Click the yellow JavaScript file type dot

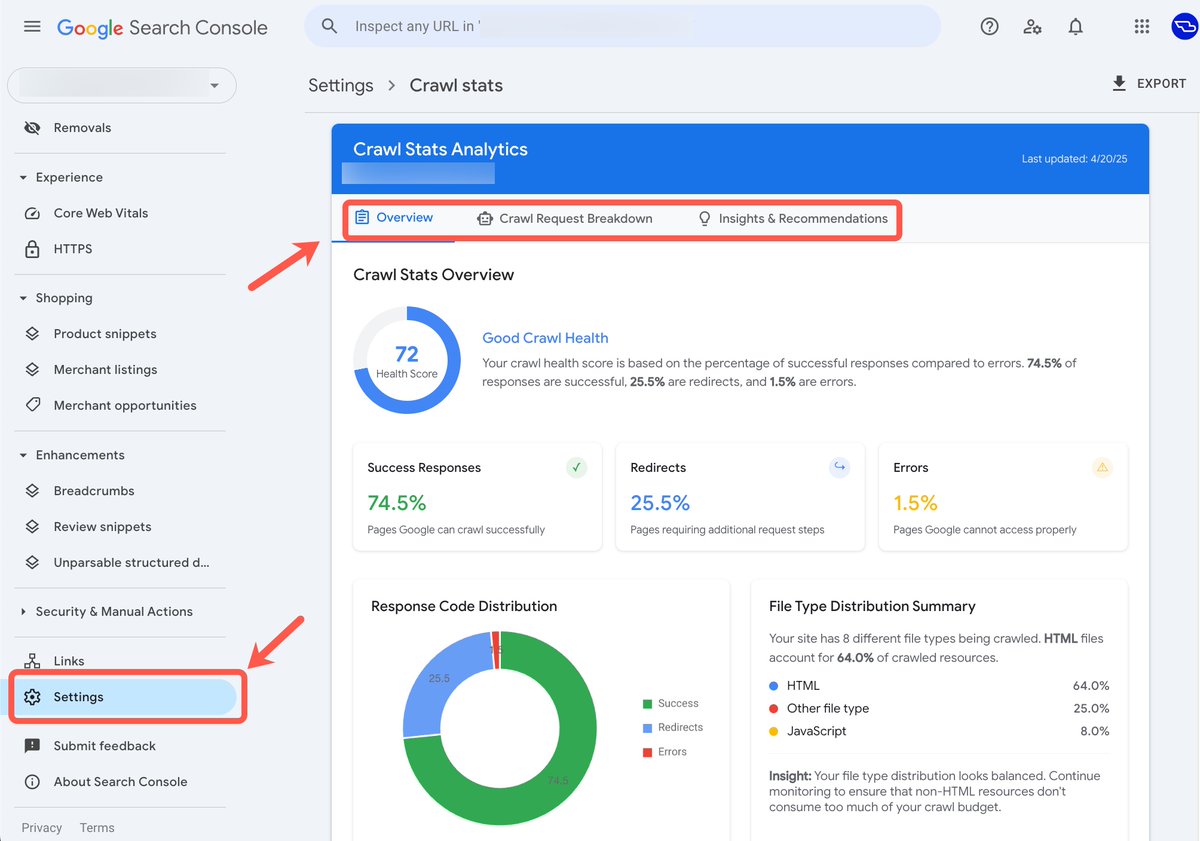click(x=774, y=731)
